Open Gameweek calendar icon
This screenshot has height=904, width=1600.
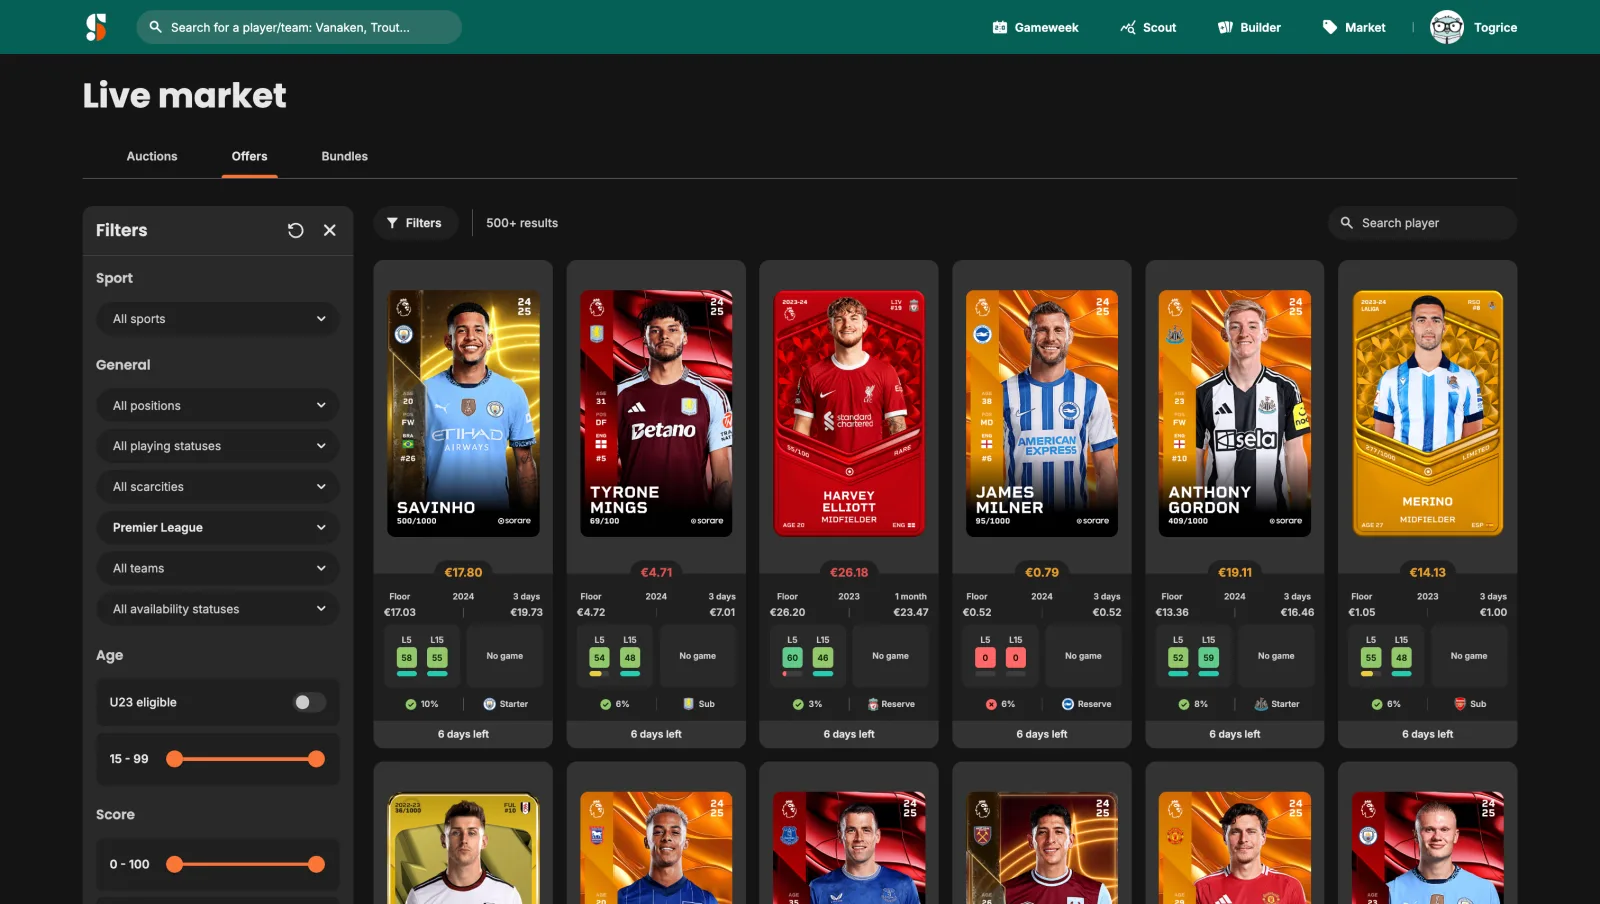tap(999, 27)
